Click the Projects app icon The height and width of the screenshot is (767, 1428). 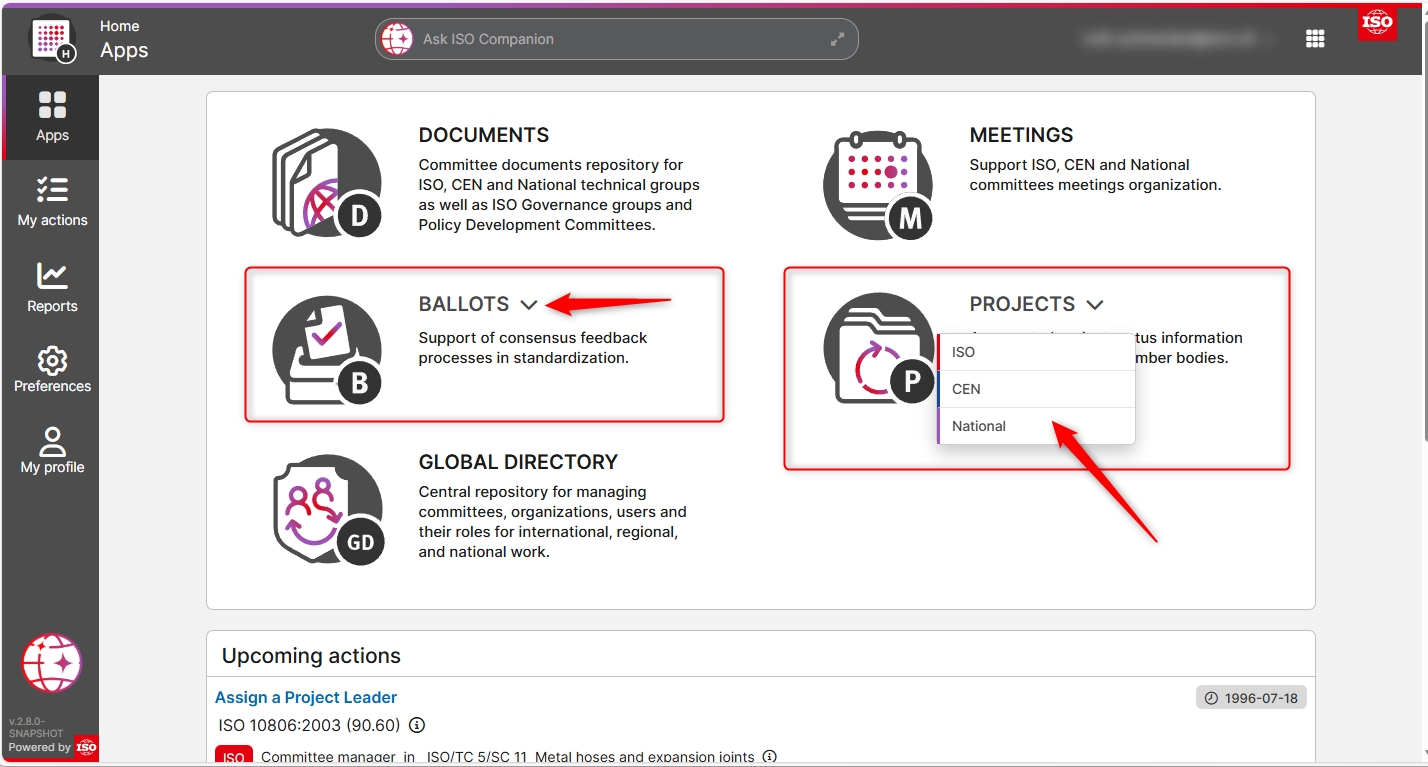[878, 350]
